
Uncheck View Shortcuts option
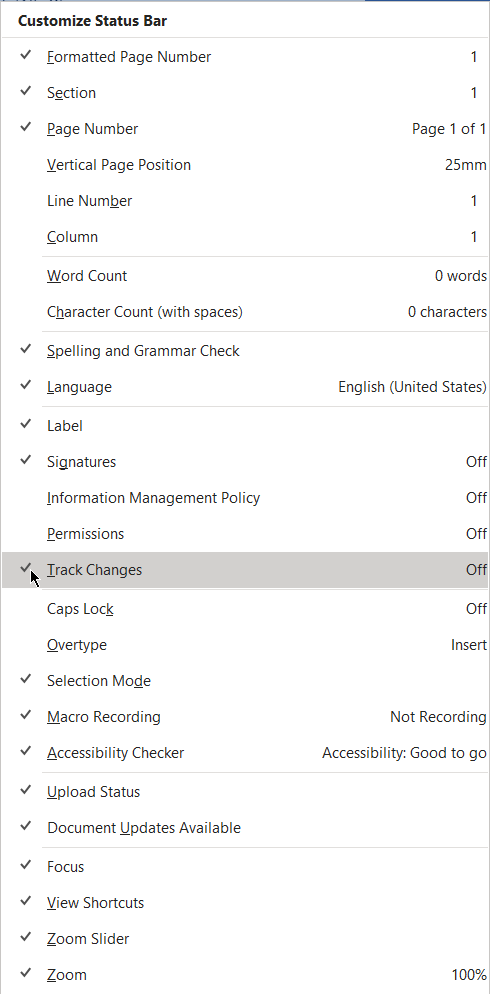click(245, 903)
